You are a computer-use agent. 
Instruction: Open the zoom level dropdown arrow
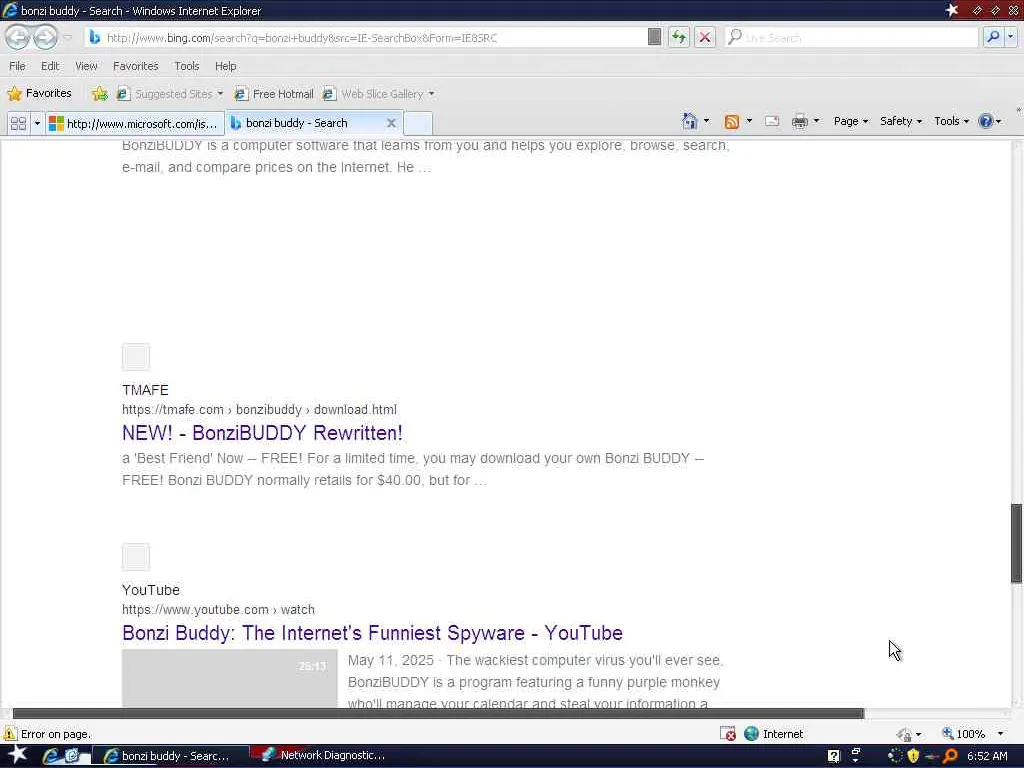tap(1000, 734)
